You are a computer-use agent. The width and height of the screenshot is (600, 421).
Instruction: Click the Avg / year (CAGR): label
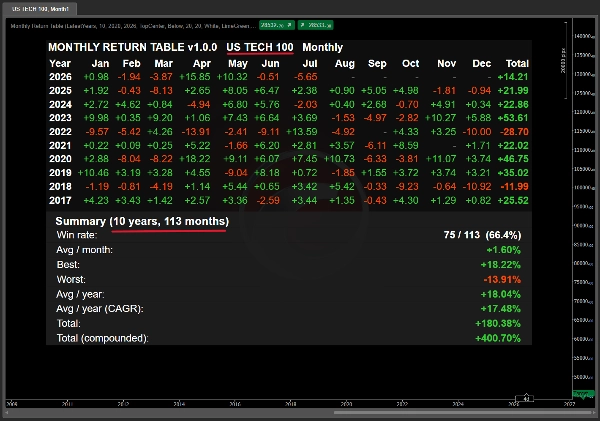pyautogui.click(x=99, y=309)
